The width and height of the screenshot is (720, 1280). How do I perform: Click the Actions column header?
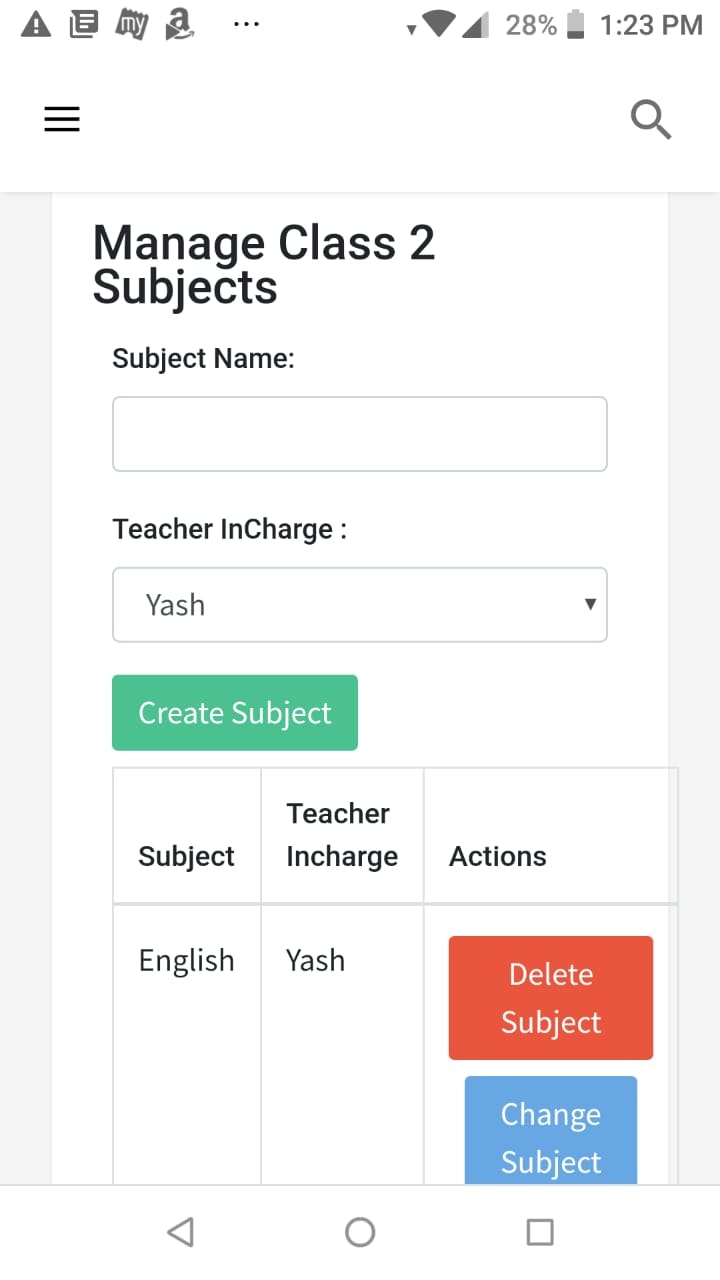[x=498, y=856]
